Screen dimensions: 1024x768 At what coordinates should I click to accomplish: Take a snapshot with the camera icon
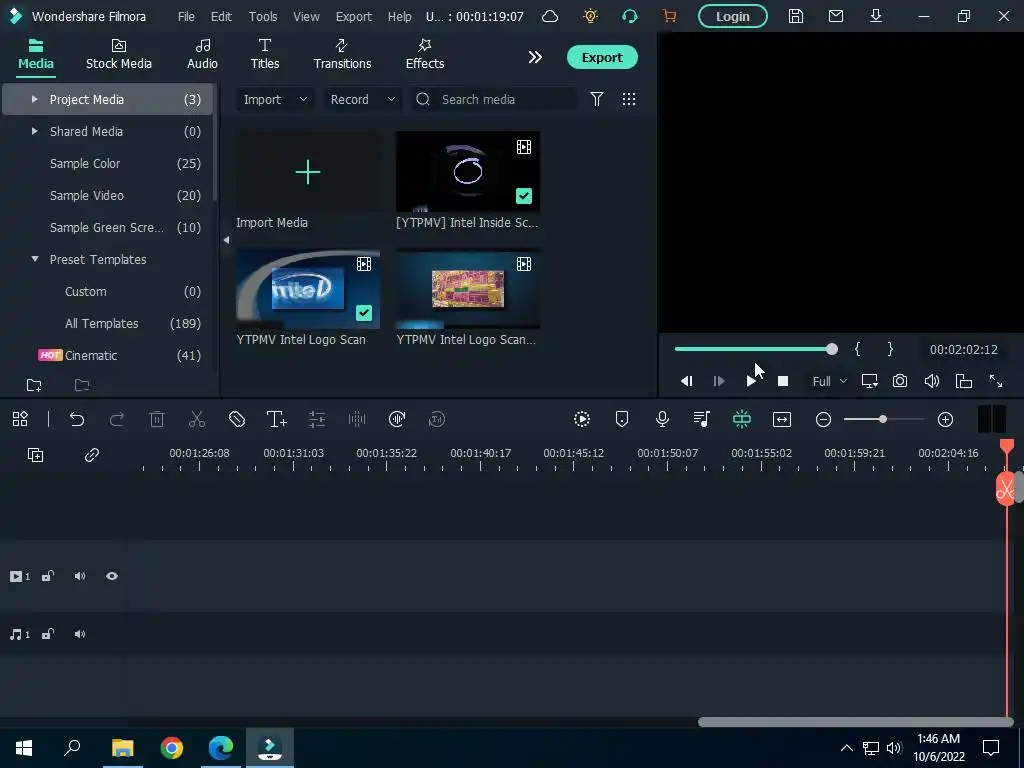(x=900, y=381)
